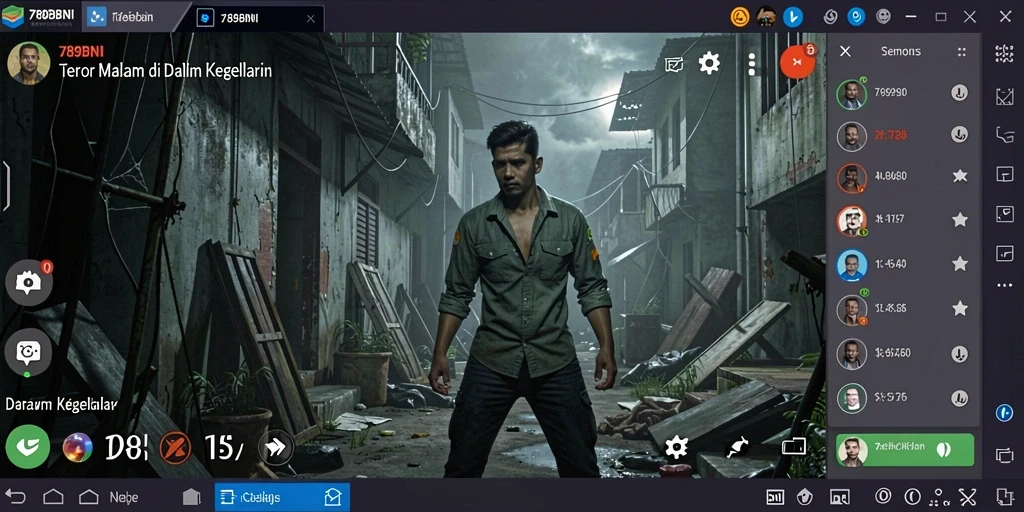
Task: Tap the round face chat button with the green dot
Action: pos(27,353)
